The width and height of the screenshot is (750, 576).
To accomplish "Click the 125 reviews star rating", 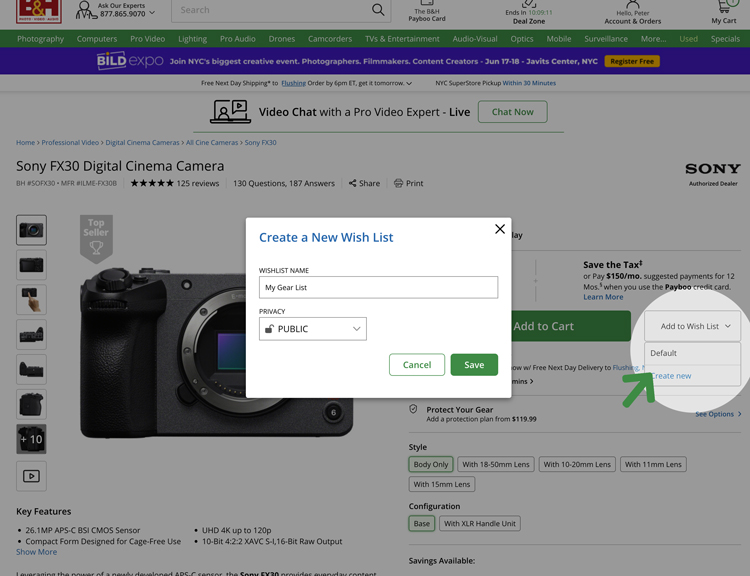I will click(x=175, y=183).
